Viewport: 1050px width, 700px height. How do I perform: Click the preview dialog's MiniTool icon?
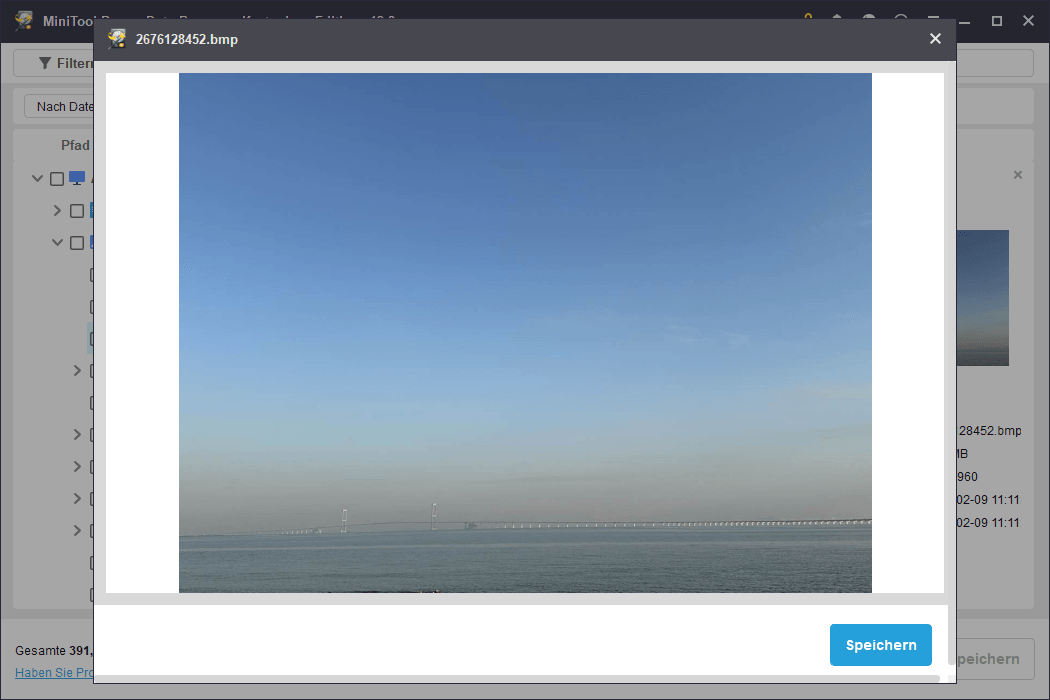pyautogui.click(x=117, y=39)
